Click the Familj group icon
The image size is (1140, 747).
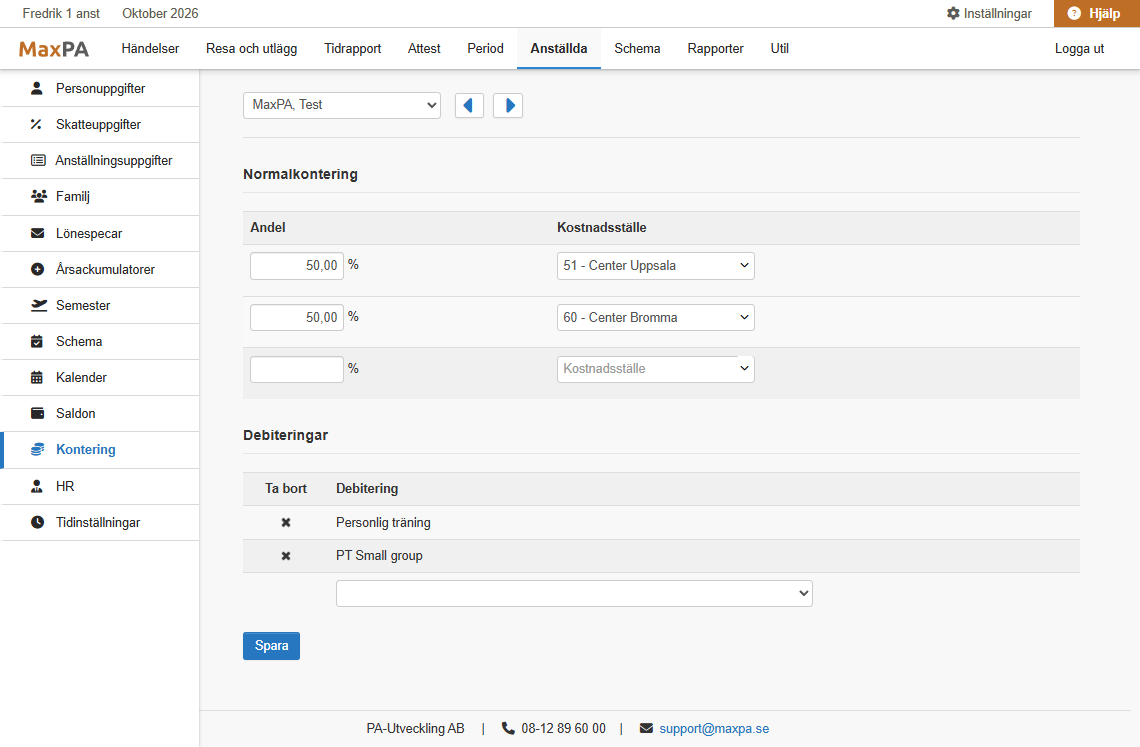39,196
